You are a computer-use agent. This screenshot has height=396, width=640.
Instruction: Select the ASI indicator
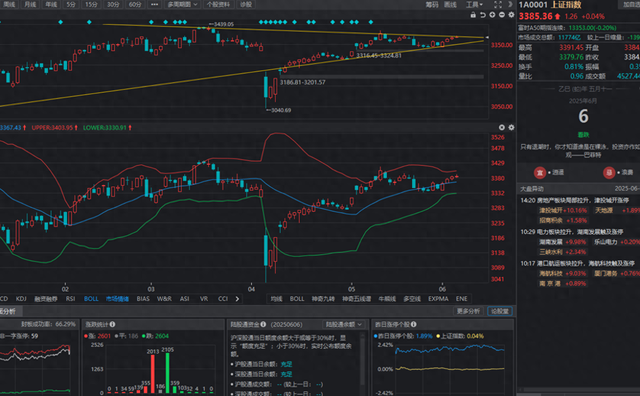[x=184, y=299]
